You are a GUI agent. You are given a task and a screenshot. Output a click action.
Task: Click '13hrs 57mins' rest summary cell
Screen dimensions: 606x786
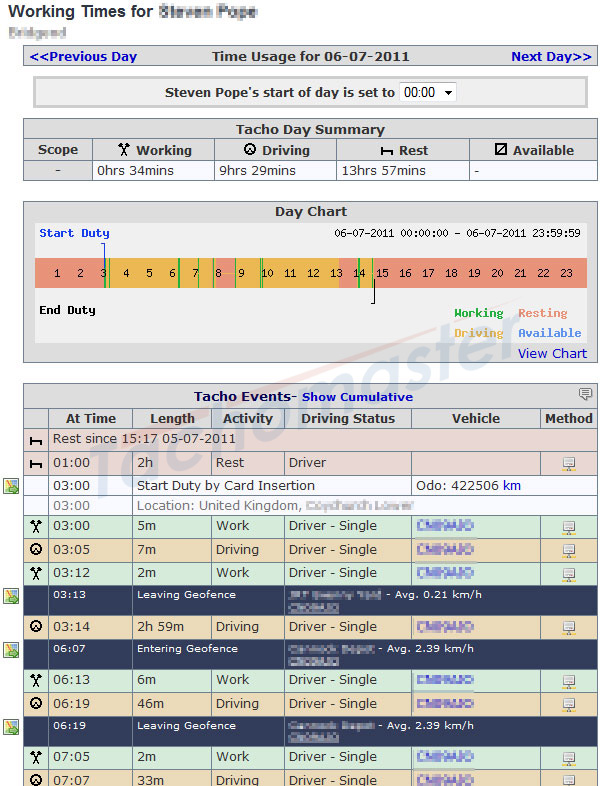(403, 170)
